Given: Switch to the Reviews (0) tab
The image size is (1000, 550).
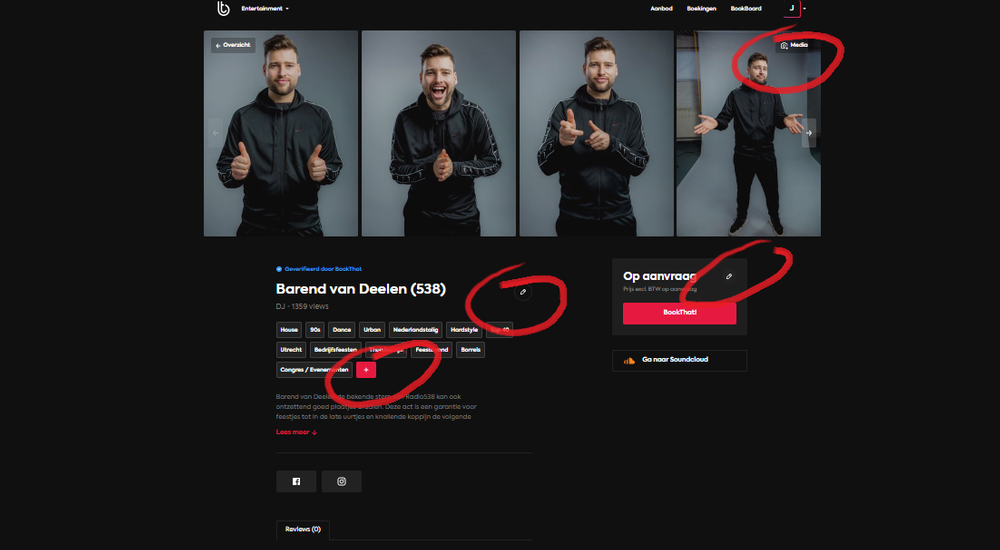Looking at the screenshot, I should click(303, 530).
